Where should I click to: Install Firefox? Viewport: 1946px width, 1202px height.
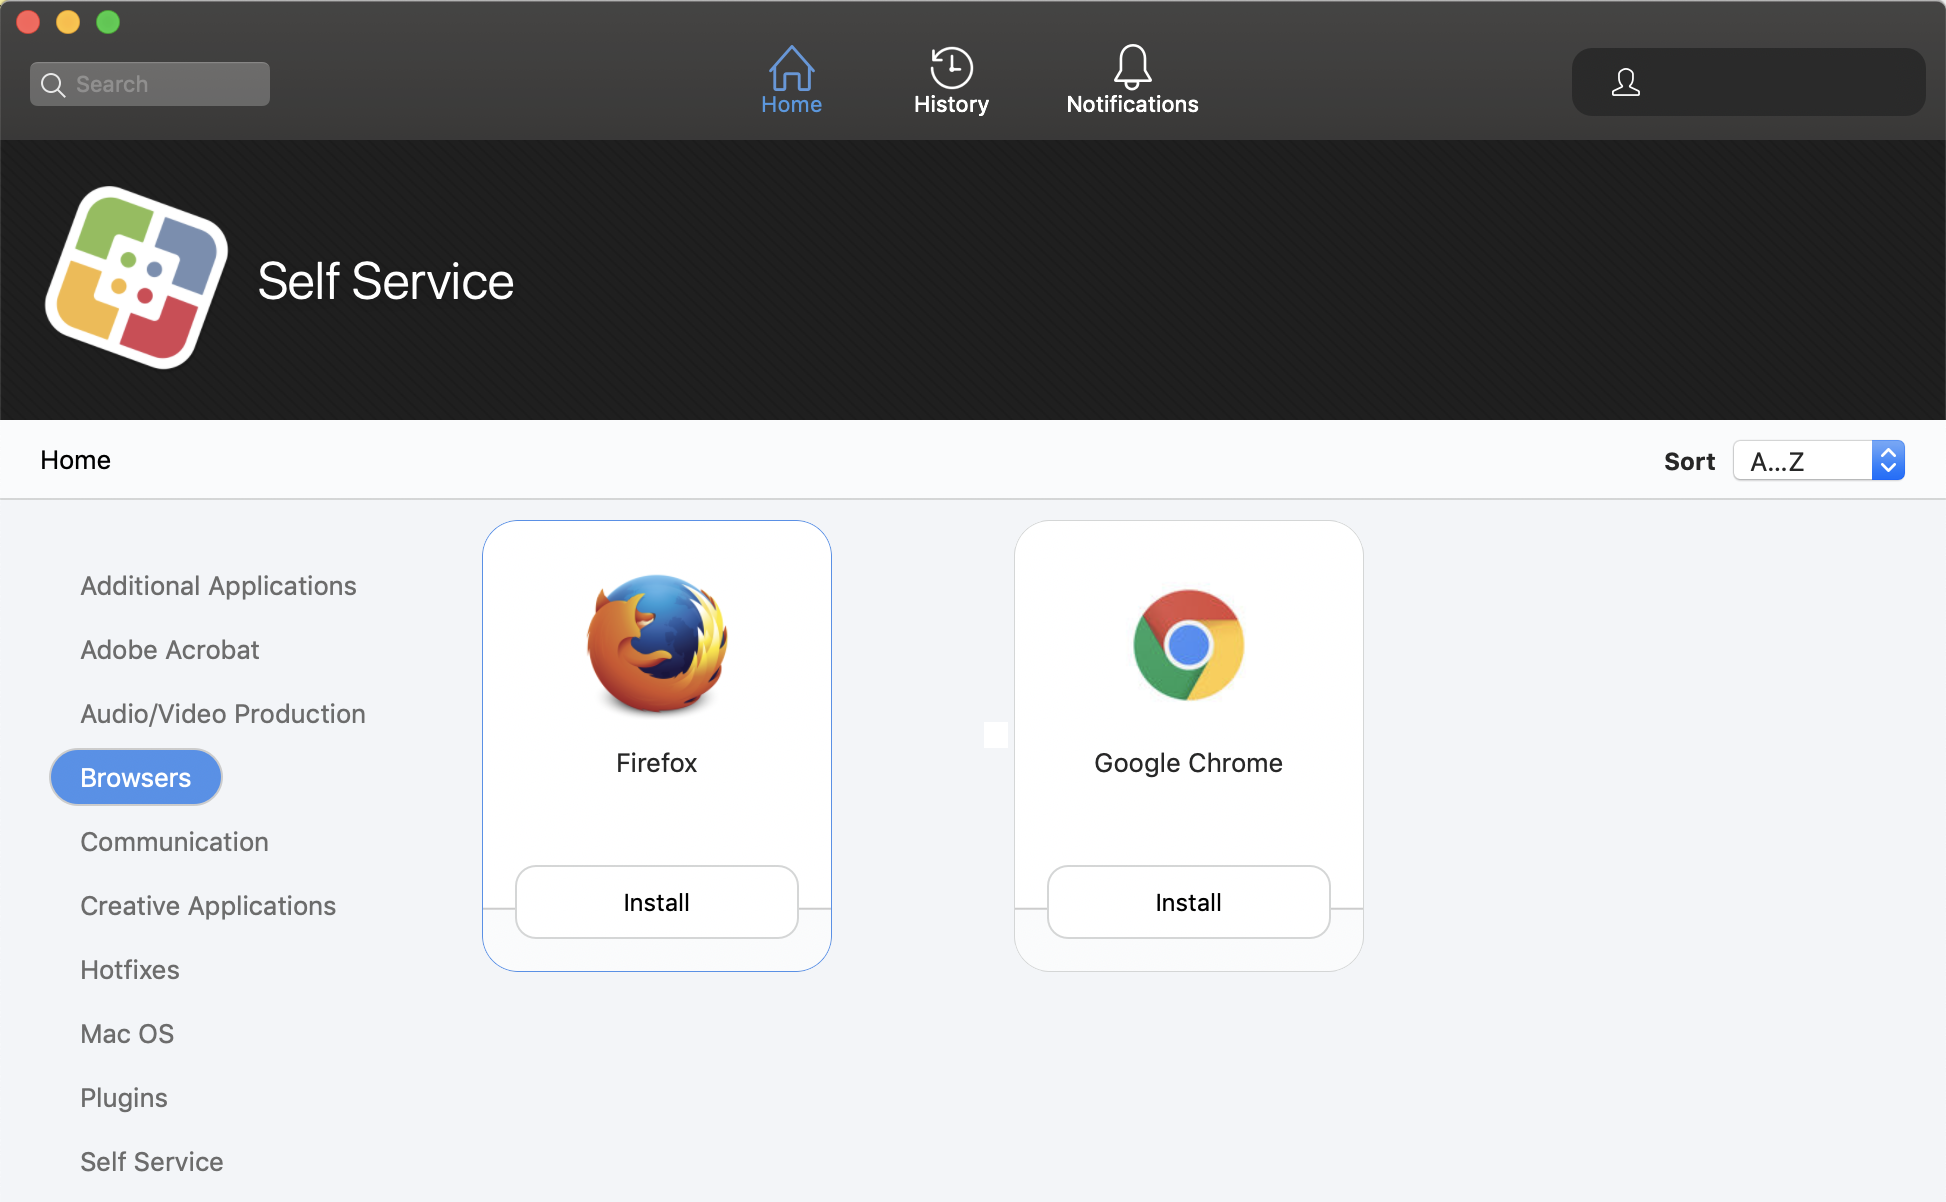coord(657,902)
